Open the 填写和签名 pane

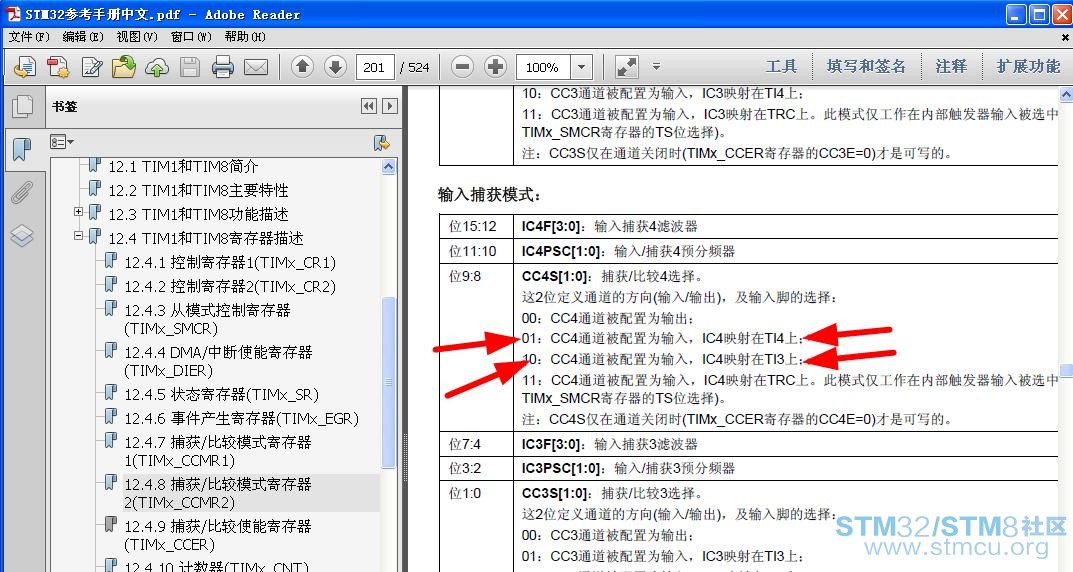866,66
